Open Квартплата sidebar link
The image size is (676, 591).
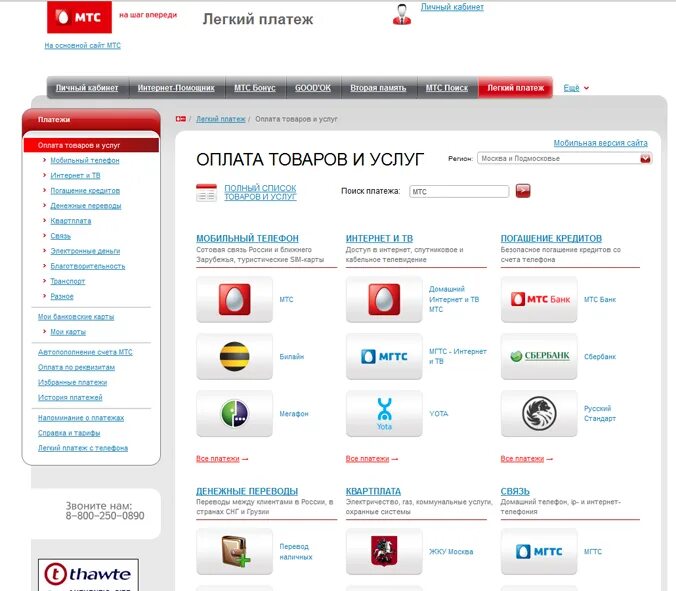point(71,221)
